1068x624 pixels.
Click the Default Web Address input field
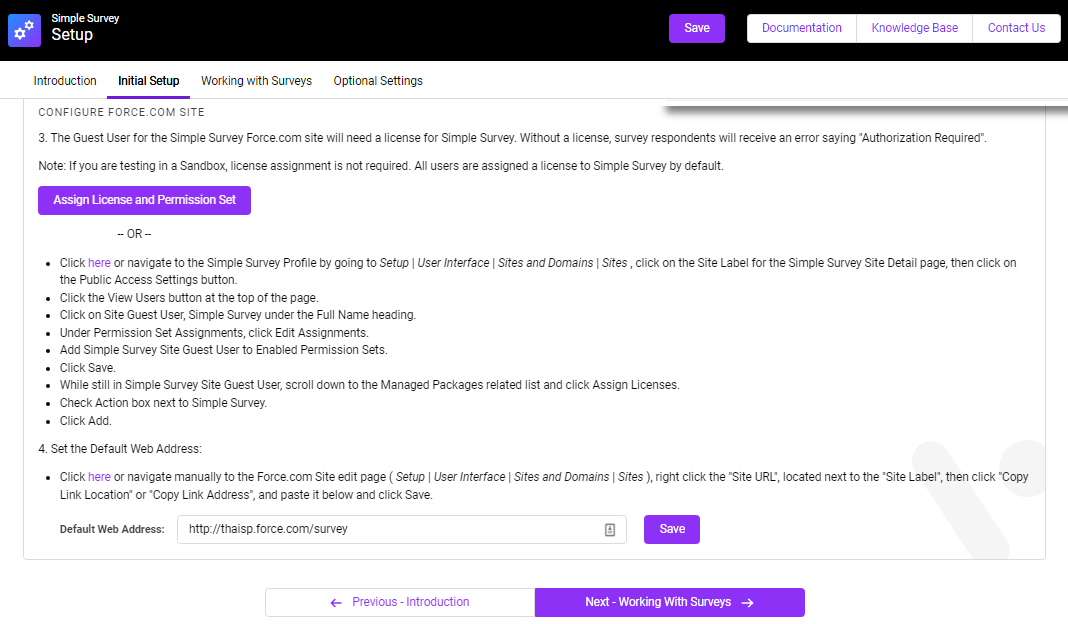point(402,529)
